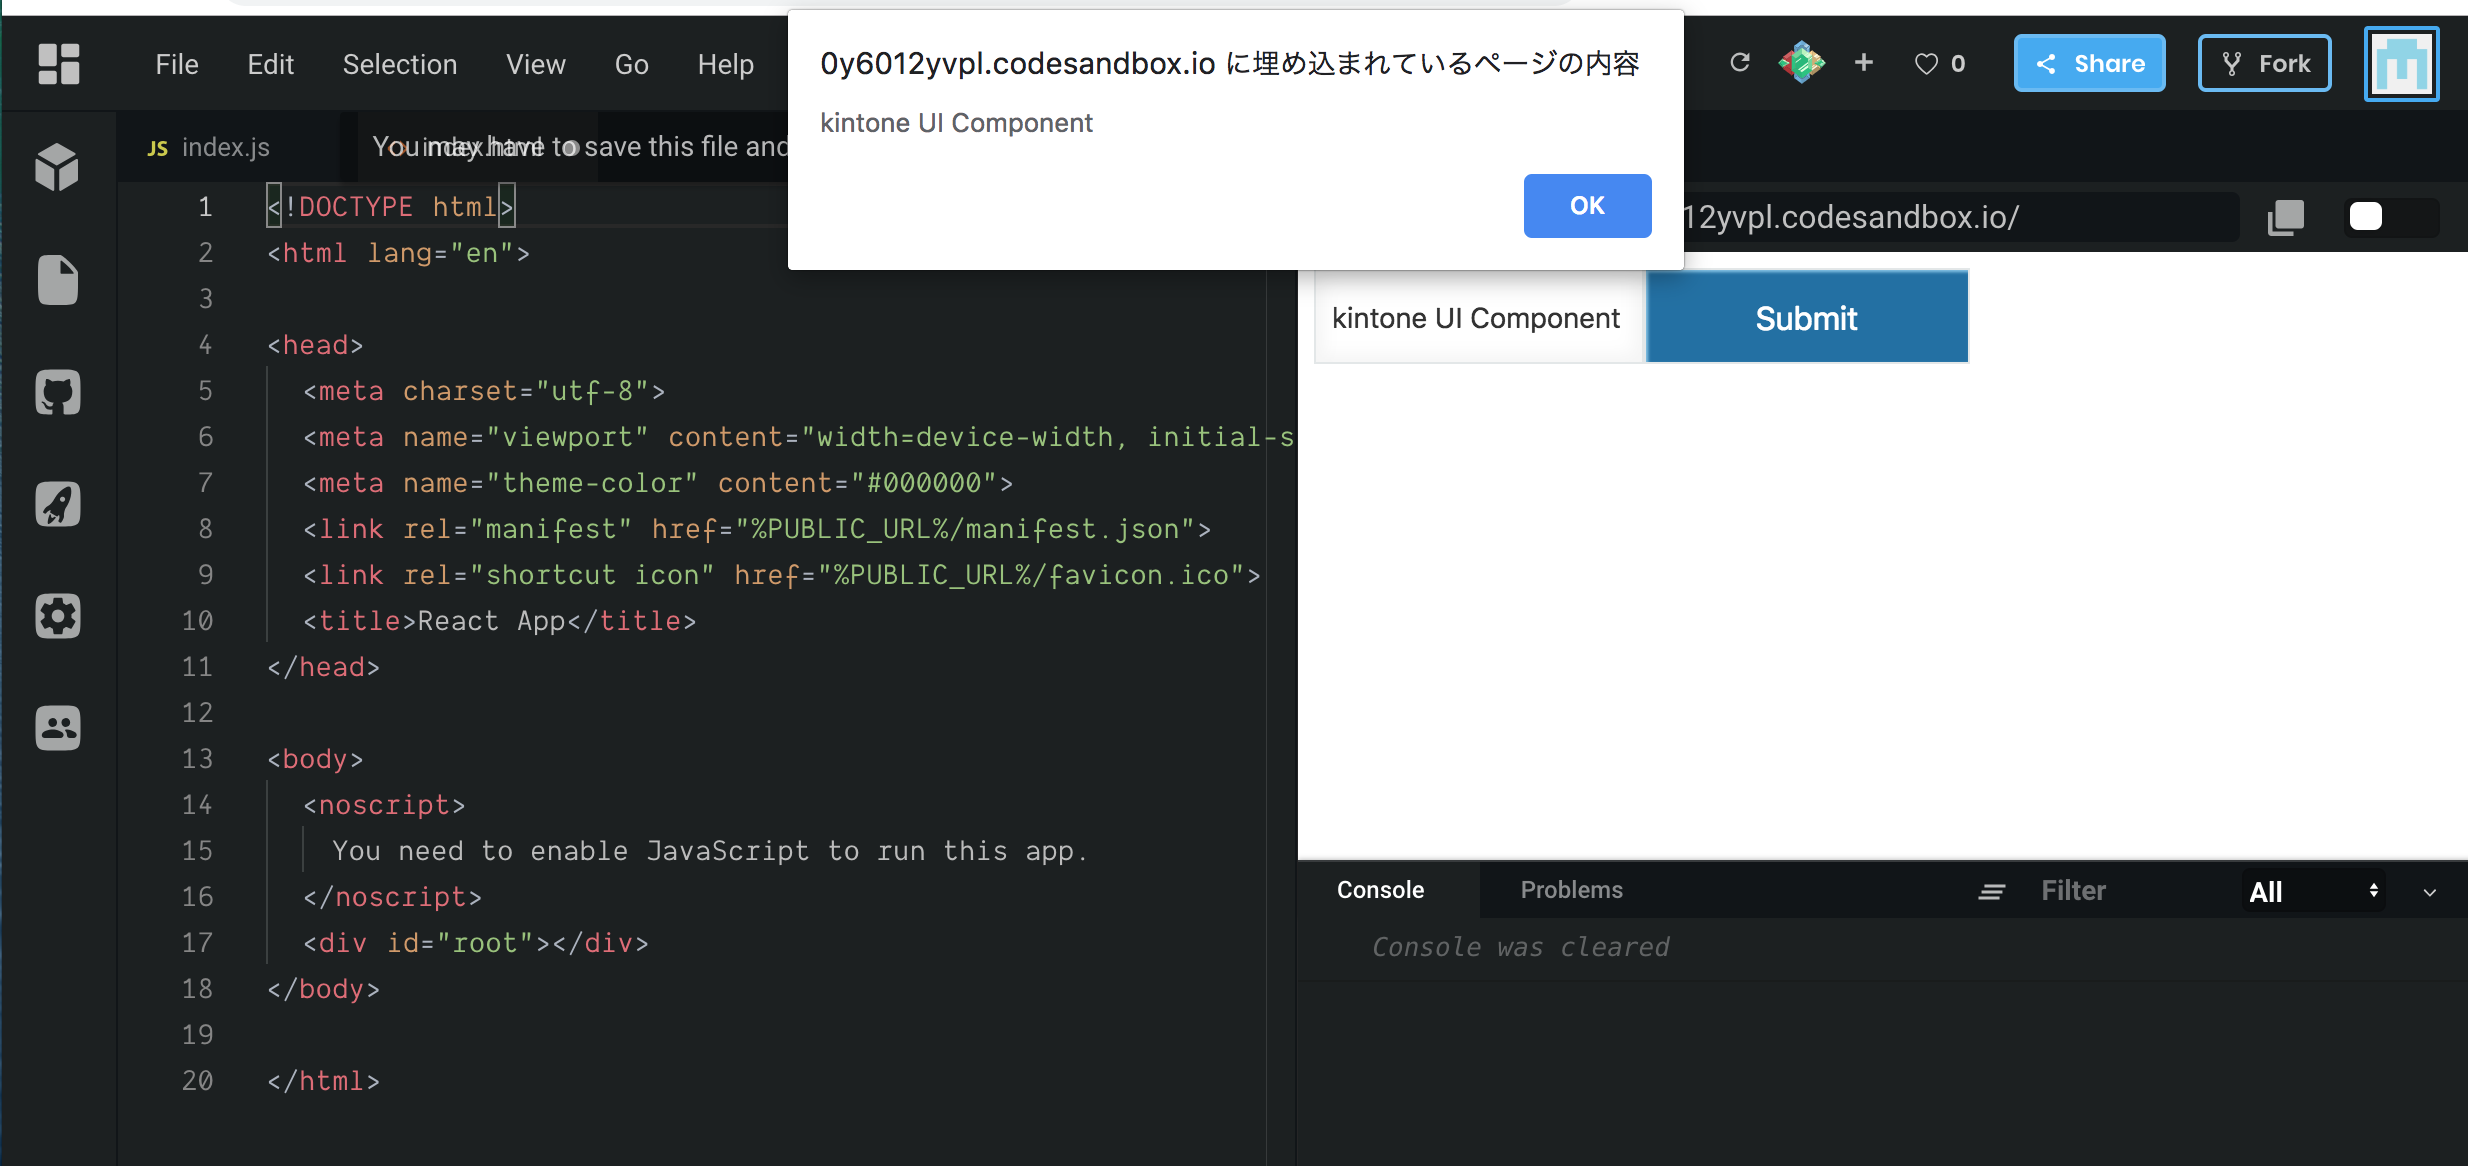The image size is (2468, 1166).
Task: Click the <div id="root"> code line
Action: pyautogui.click(x=476, y=943)
